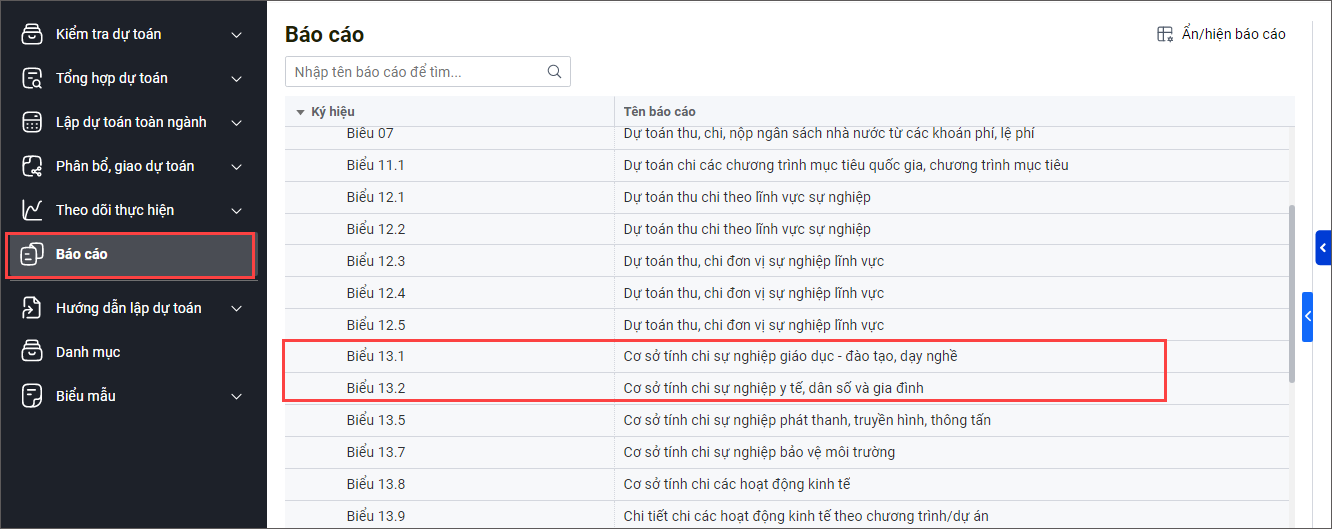Screen dimensions: 1332x529
Task: Click the Tổng hợp dự toán sidebar icon
Action: point(33,78)
